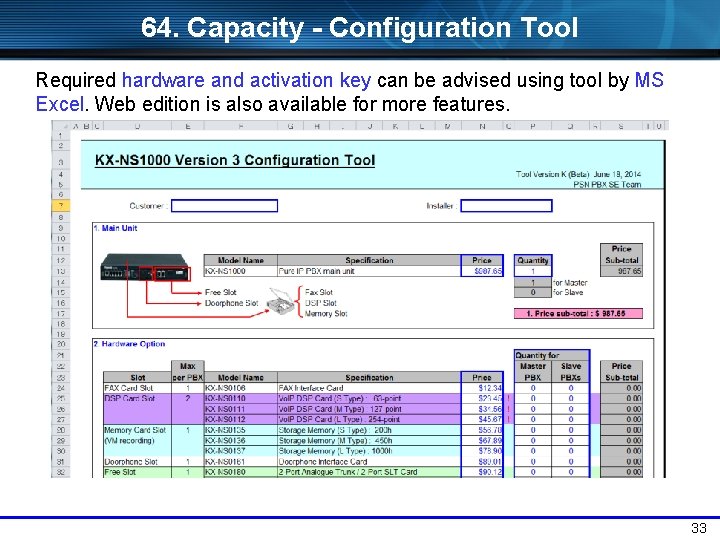Image resolution: width=720 pixels, height=540 pixels.
Task: Click the '2. Hardware Option' section heading
Action: coord(129,344)
